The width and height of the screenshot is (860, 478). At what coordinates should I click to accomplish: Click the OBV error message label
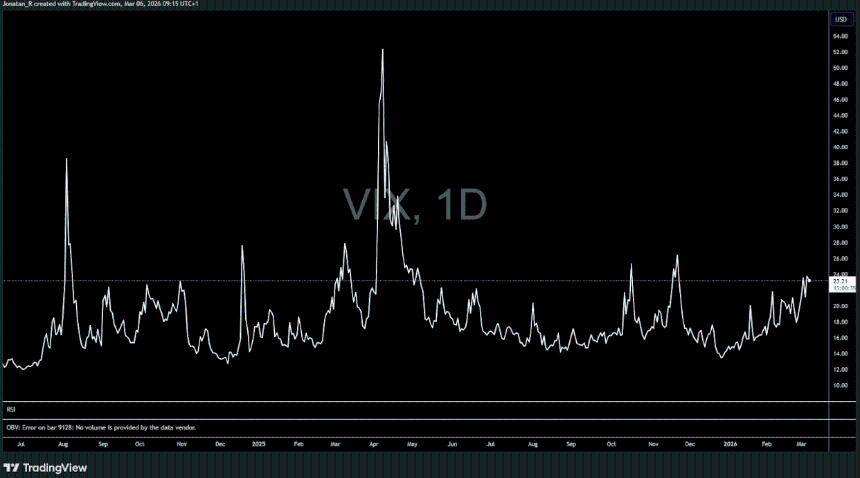pyautogui.click(x=100, y=427)
